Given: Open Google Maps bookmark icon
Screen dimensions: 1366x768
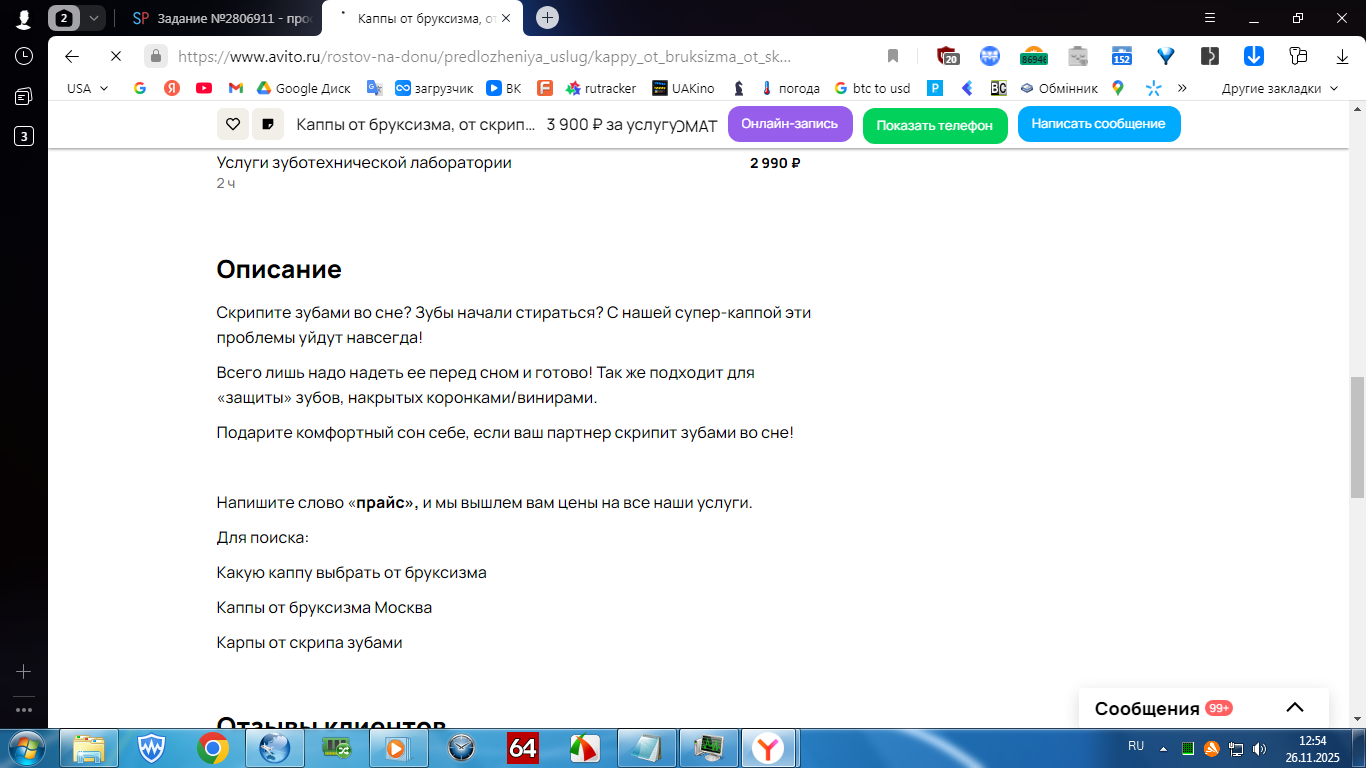Looking at the screenshot, I should click(x=1117, y=88).
